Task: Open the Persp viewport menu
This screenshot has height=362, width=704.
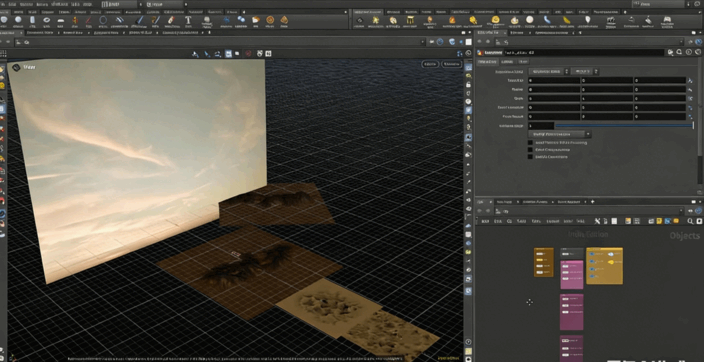Action: pos(430,64)
